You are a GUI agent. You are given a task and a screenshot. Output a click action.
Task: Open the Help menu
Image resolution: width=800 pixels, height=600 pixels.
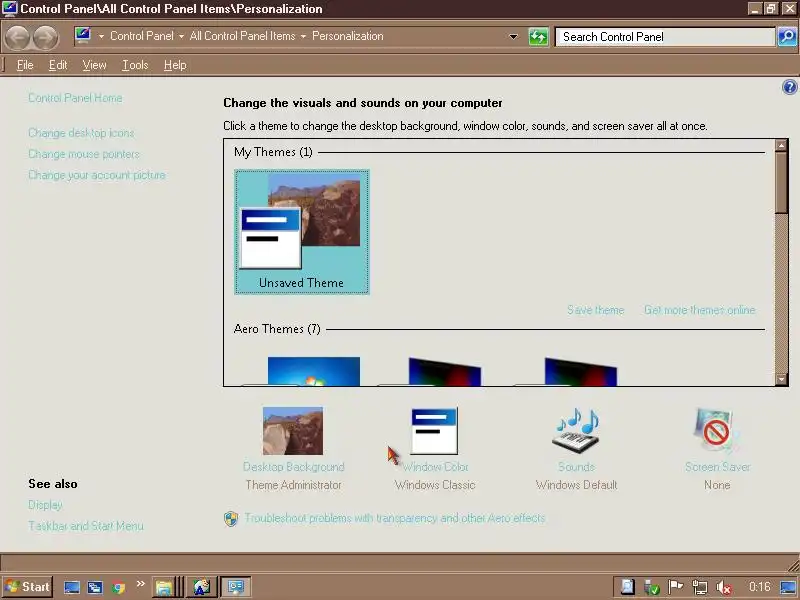175,65
